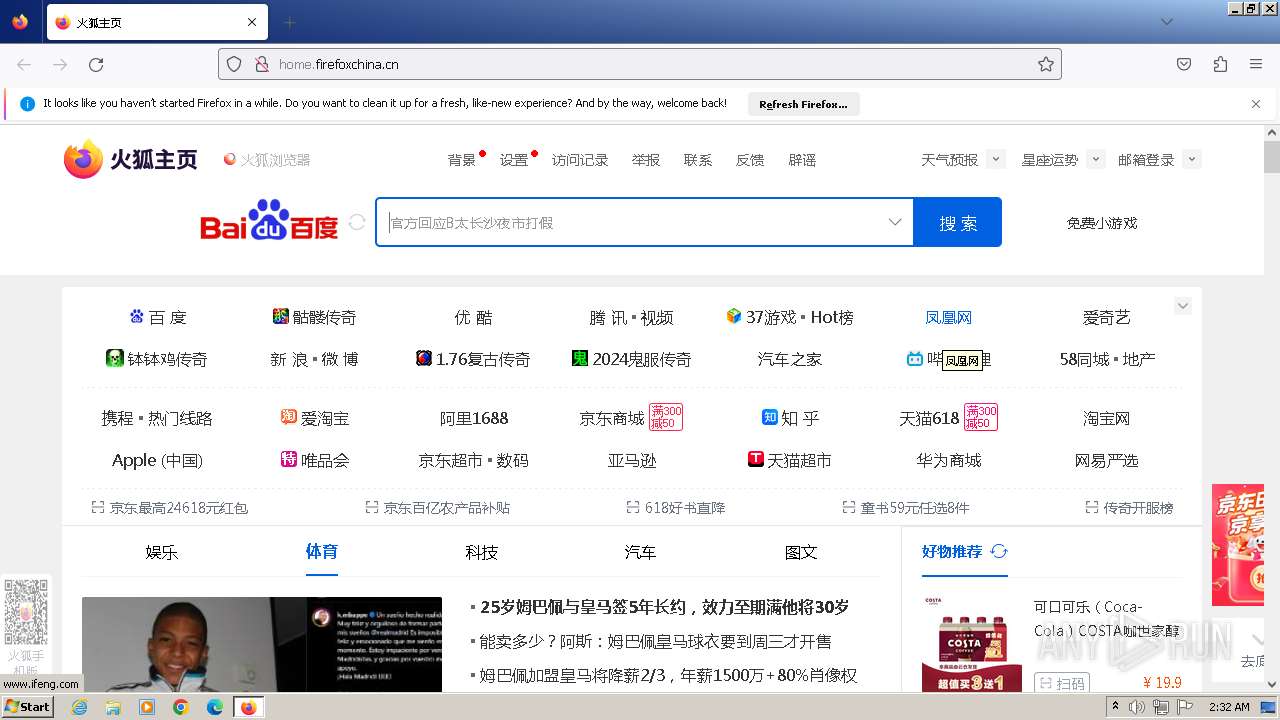This screenshot has height=720, width=1280.
Task: Open 37游戏·Hot榜 link
Action: 790,317
